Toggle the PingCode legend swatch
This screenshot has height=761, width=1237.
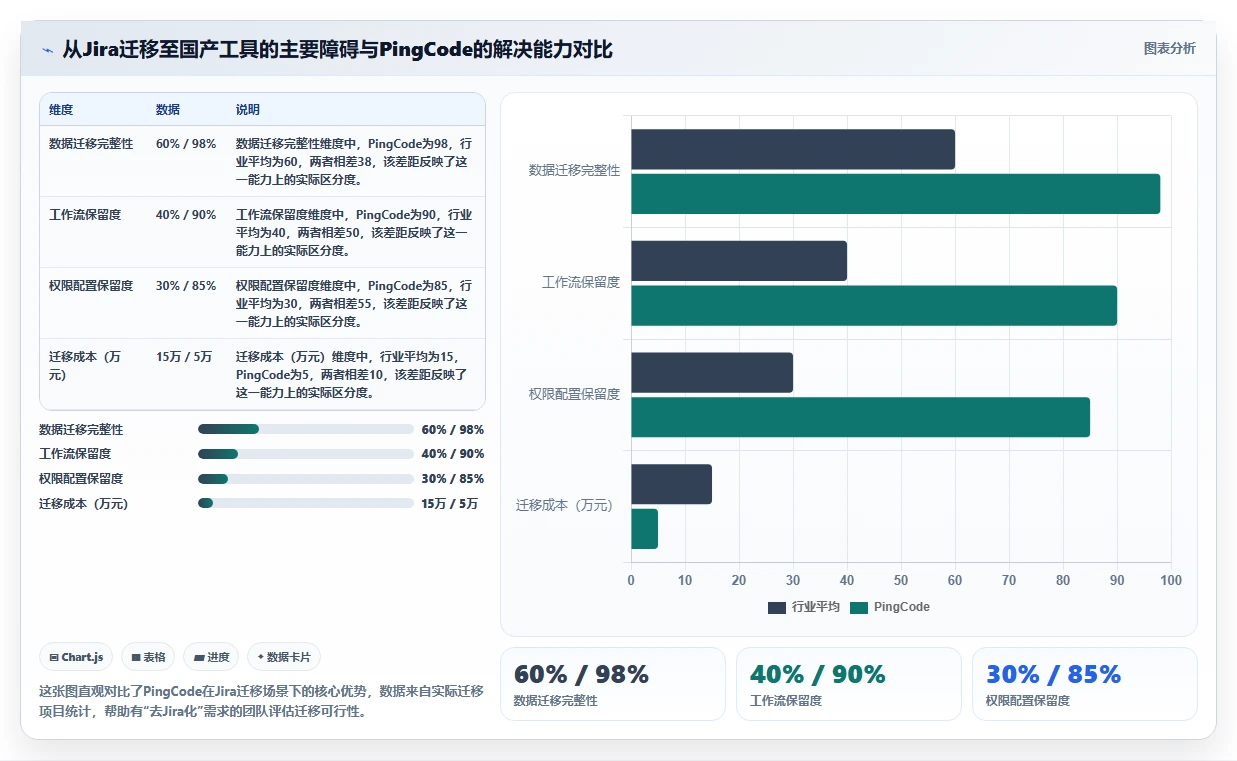[x=859, y=607]
